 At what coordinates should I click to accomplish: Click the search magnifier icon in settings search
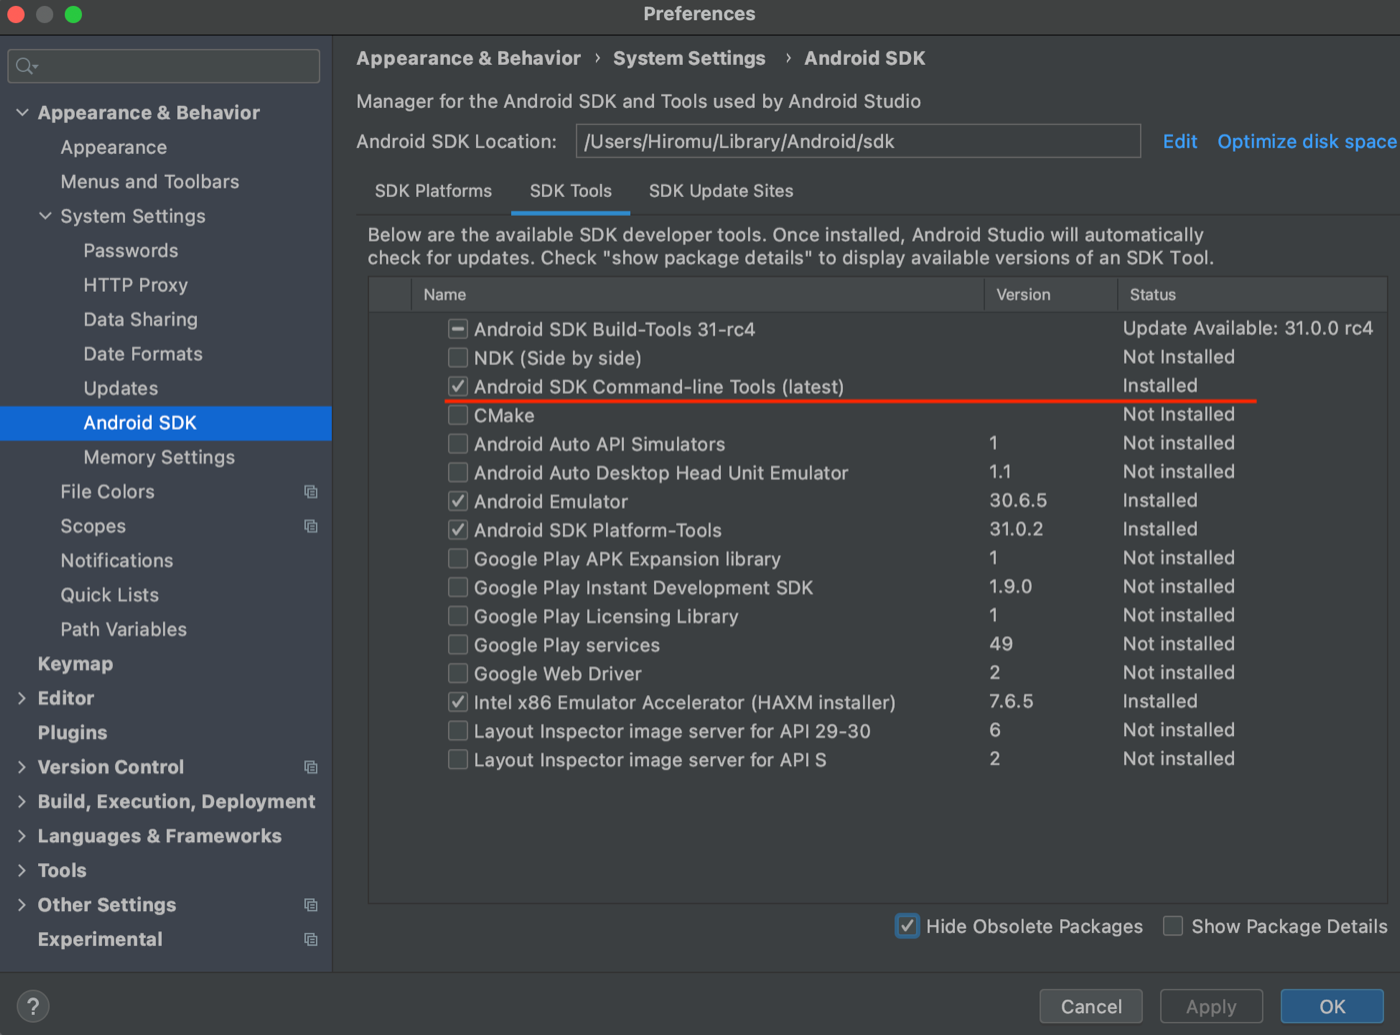pos(26,67)
